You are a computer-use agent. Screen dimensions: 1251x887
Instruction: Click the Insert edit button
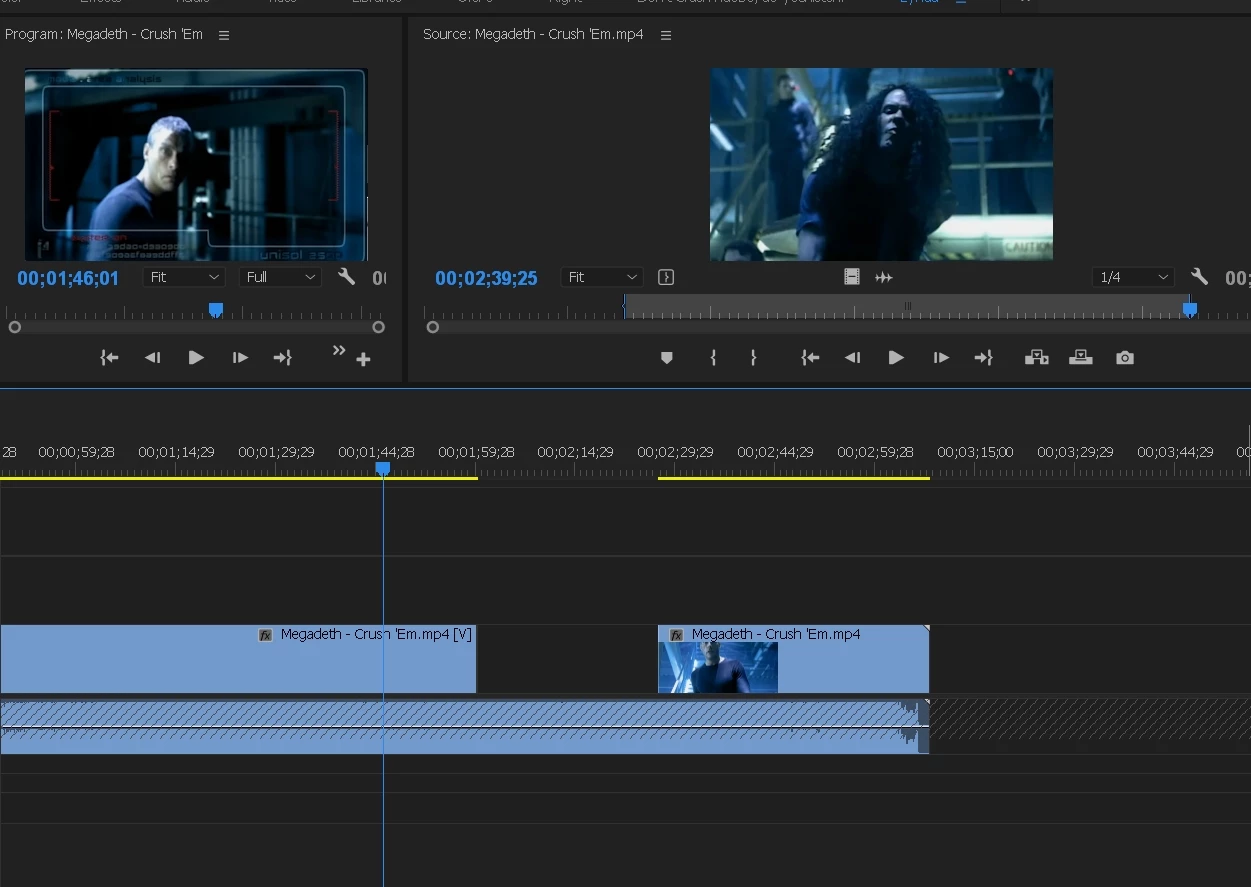tap(1037, 358)
